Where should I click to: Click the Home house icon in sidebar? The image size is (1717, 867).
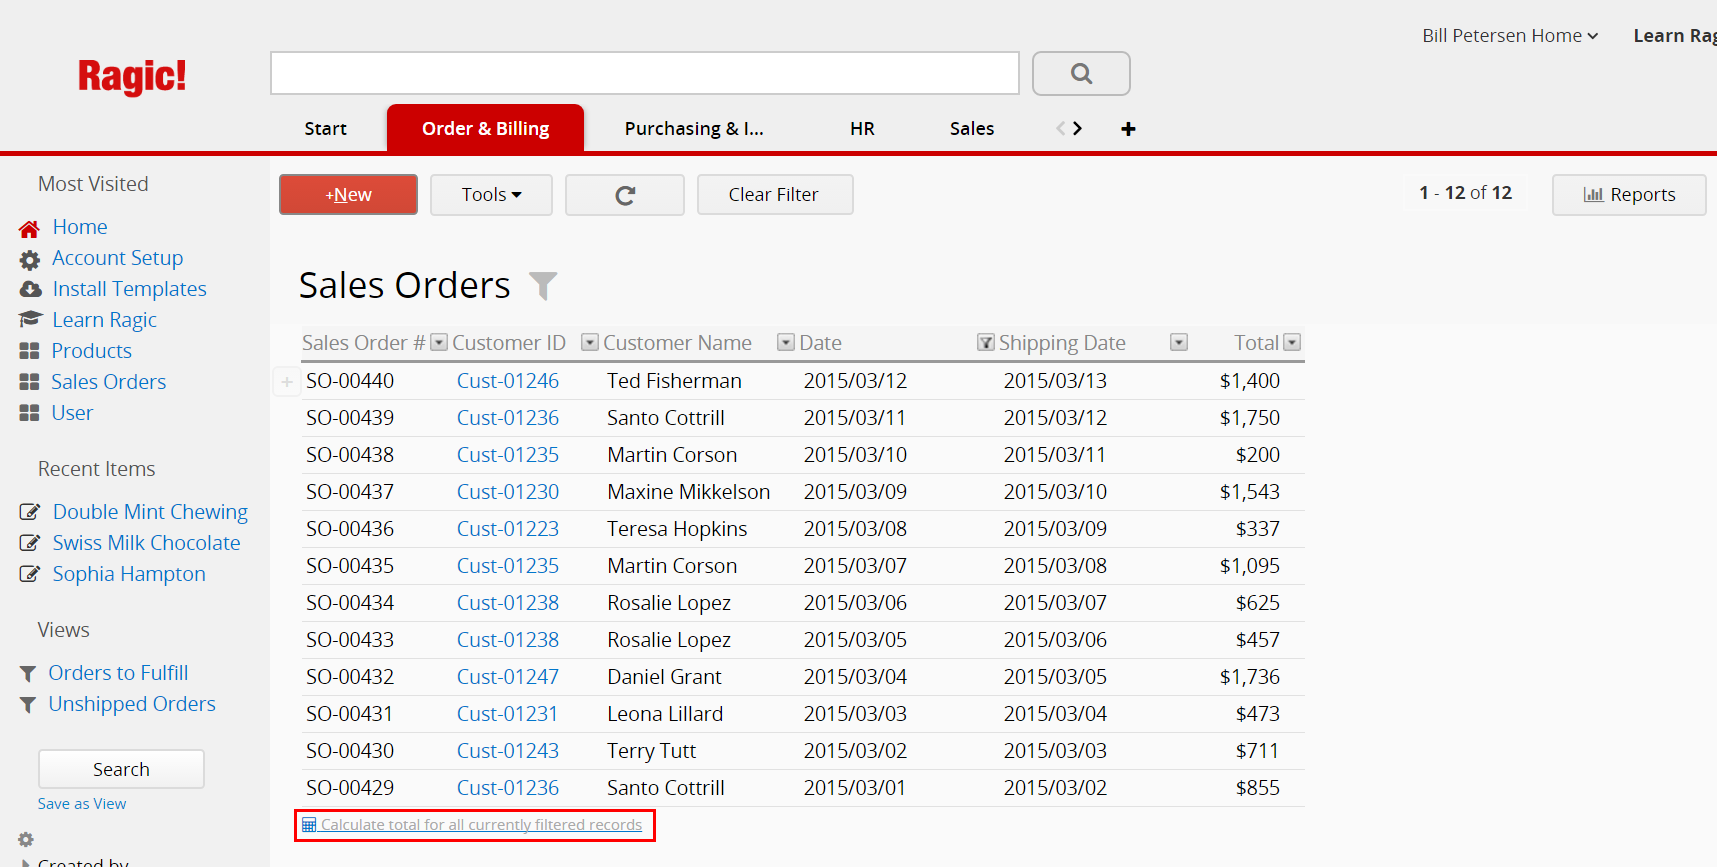[30, 228]
